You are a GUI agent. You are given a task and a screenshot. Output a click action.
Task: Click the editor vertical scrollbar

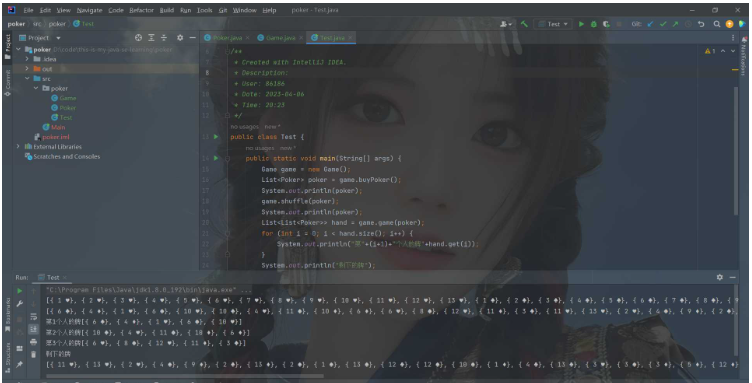[x=736, y=151]
